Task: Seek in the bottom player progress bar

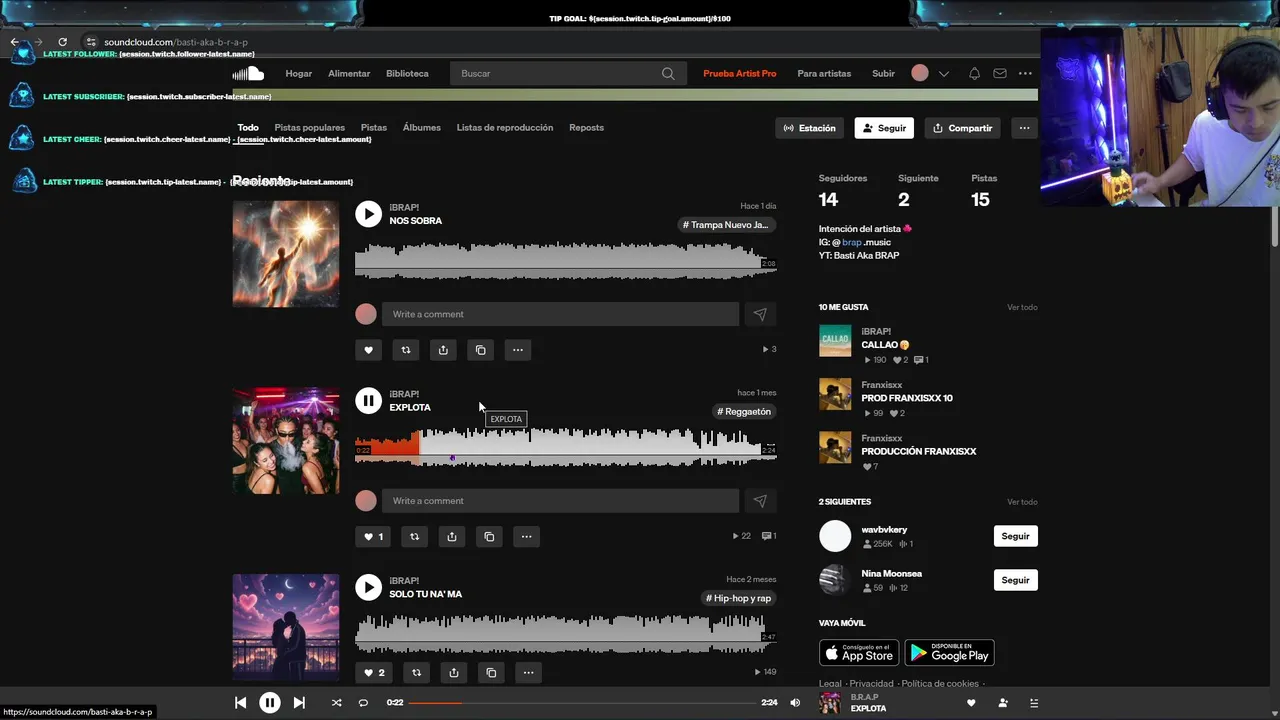Action: tap(584, 703)
